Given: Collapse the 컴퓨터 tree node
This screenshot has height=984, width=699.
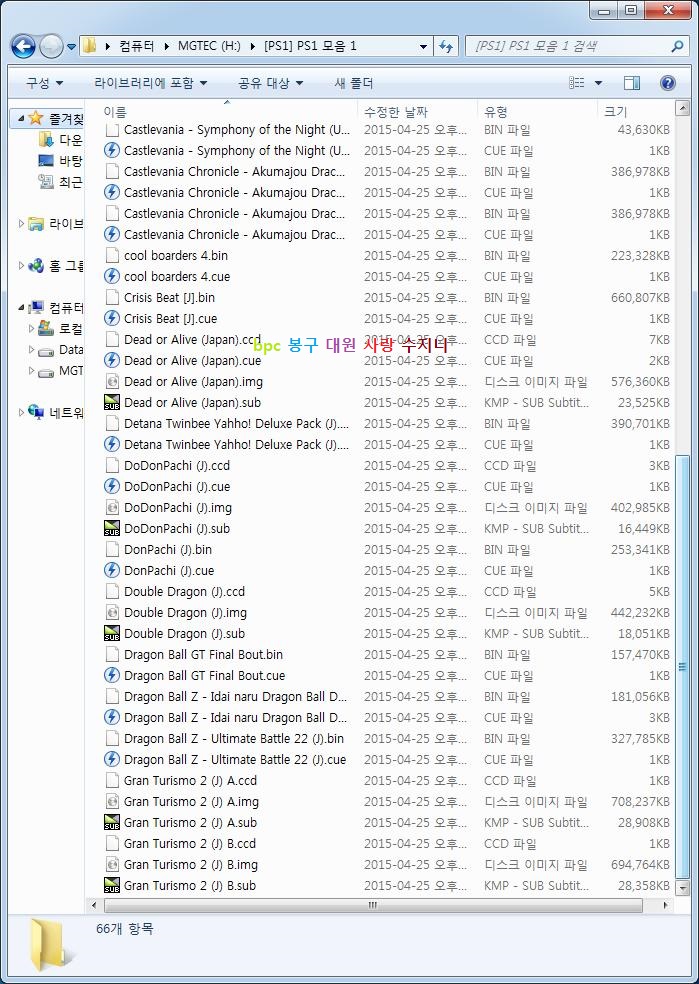Looking at the screenshot, I should coord(21,308).
